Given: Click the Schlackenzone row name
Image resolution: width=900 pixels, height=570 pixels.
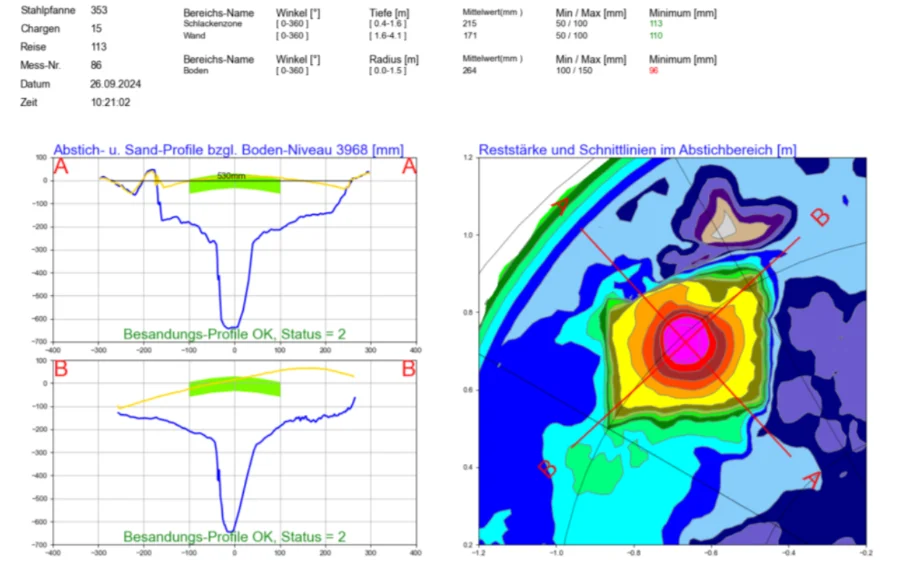Looking at the screenshot, I should pyautogui.click(x=212, y=22).
